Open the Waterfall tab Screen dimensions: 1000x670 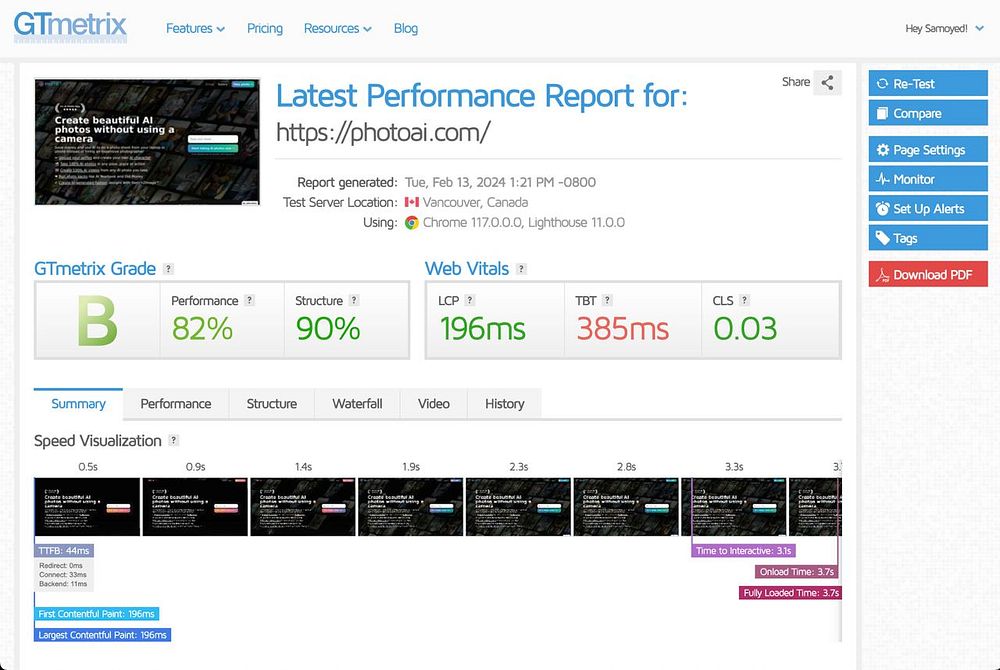tap(357, 404)
